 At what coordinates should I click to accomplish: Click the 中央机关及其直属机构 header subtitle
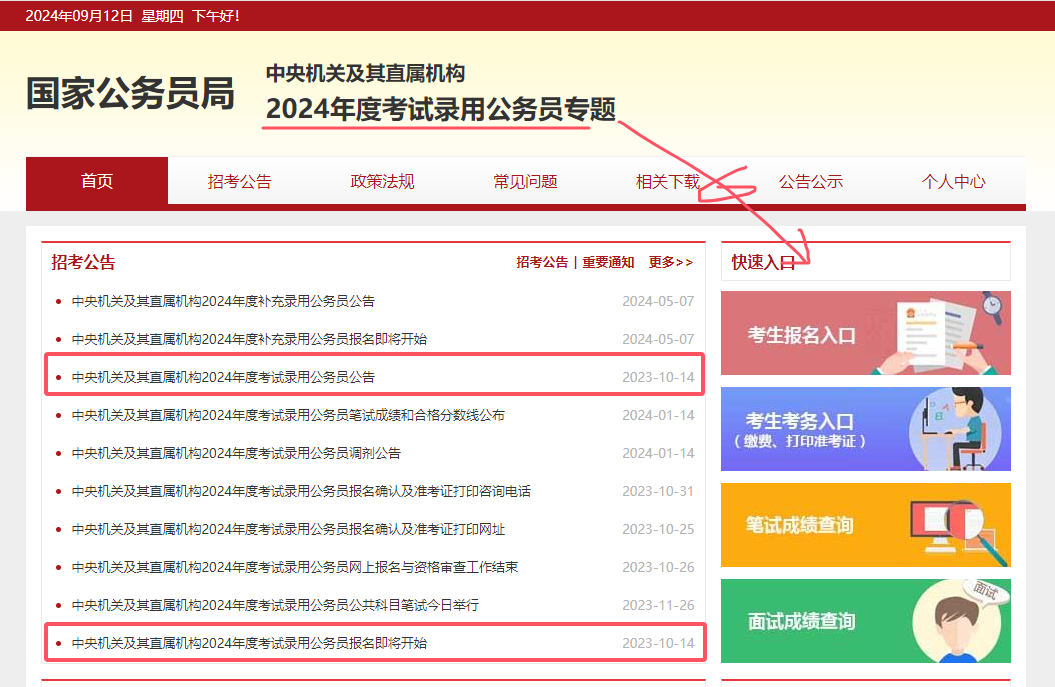click(x=365, y=73)
